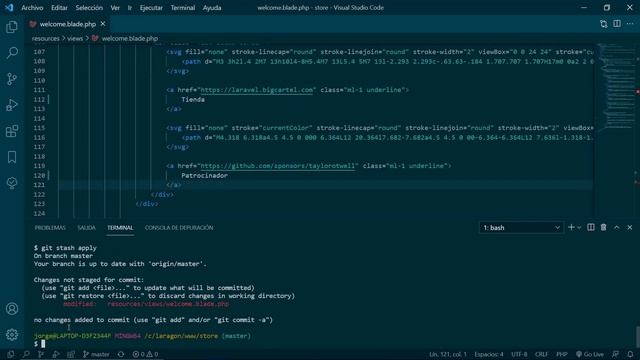Open the Ayuda menu
The width and height of the screenshot is (640, 360).
[x=212, y=8]
